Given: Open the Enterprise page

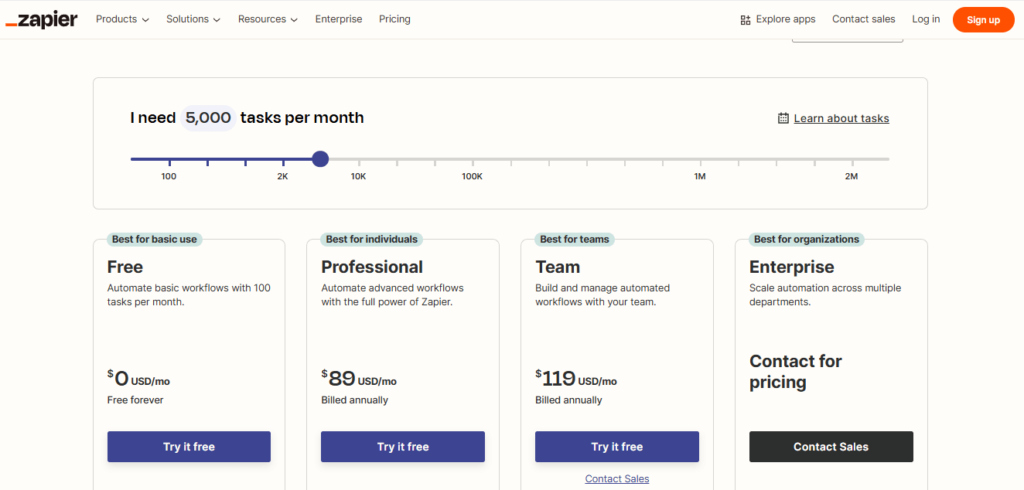Looking at the screenshot, I should point(338,20).
